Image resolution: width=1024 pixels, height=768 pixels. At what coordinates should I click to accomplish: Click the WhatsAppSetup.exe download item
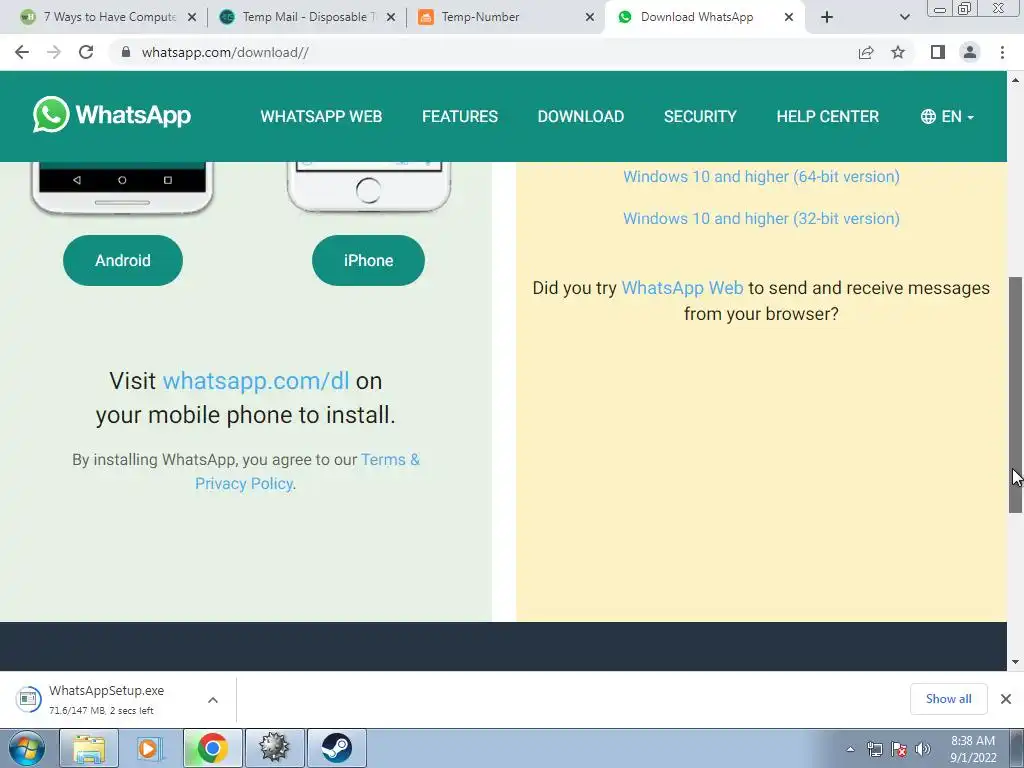[118, 699]
